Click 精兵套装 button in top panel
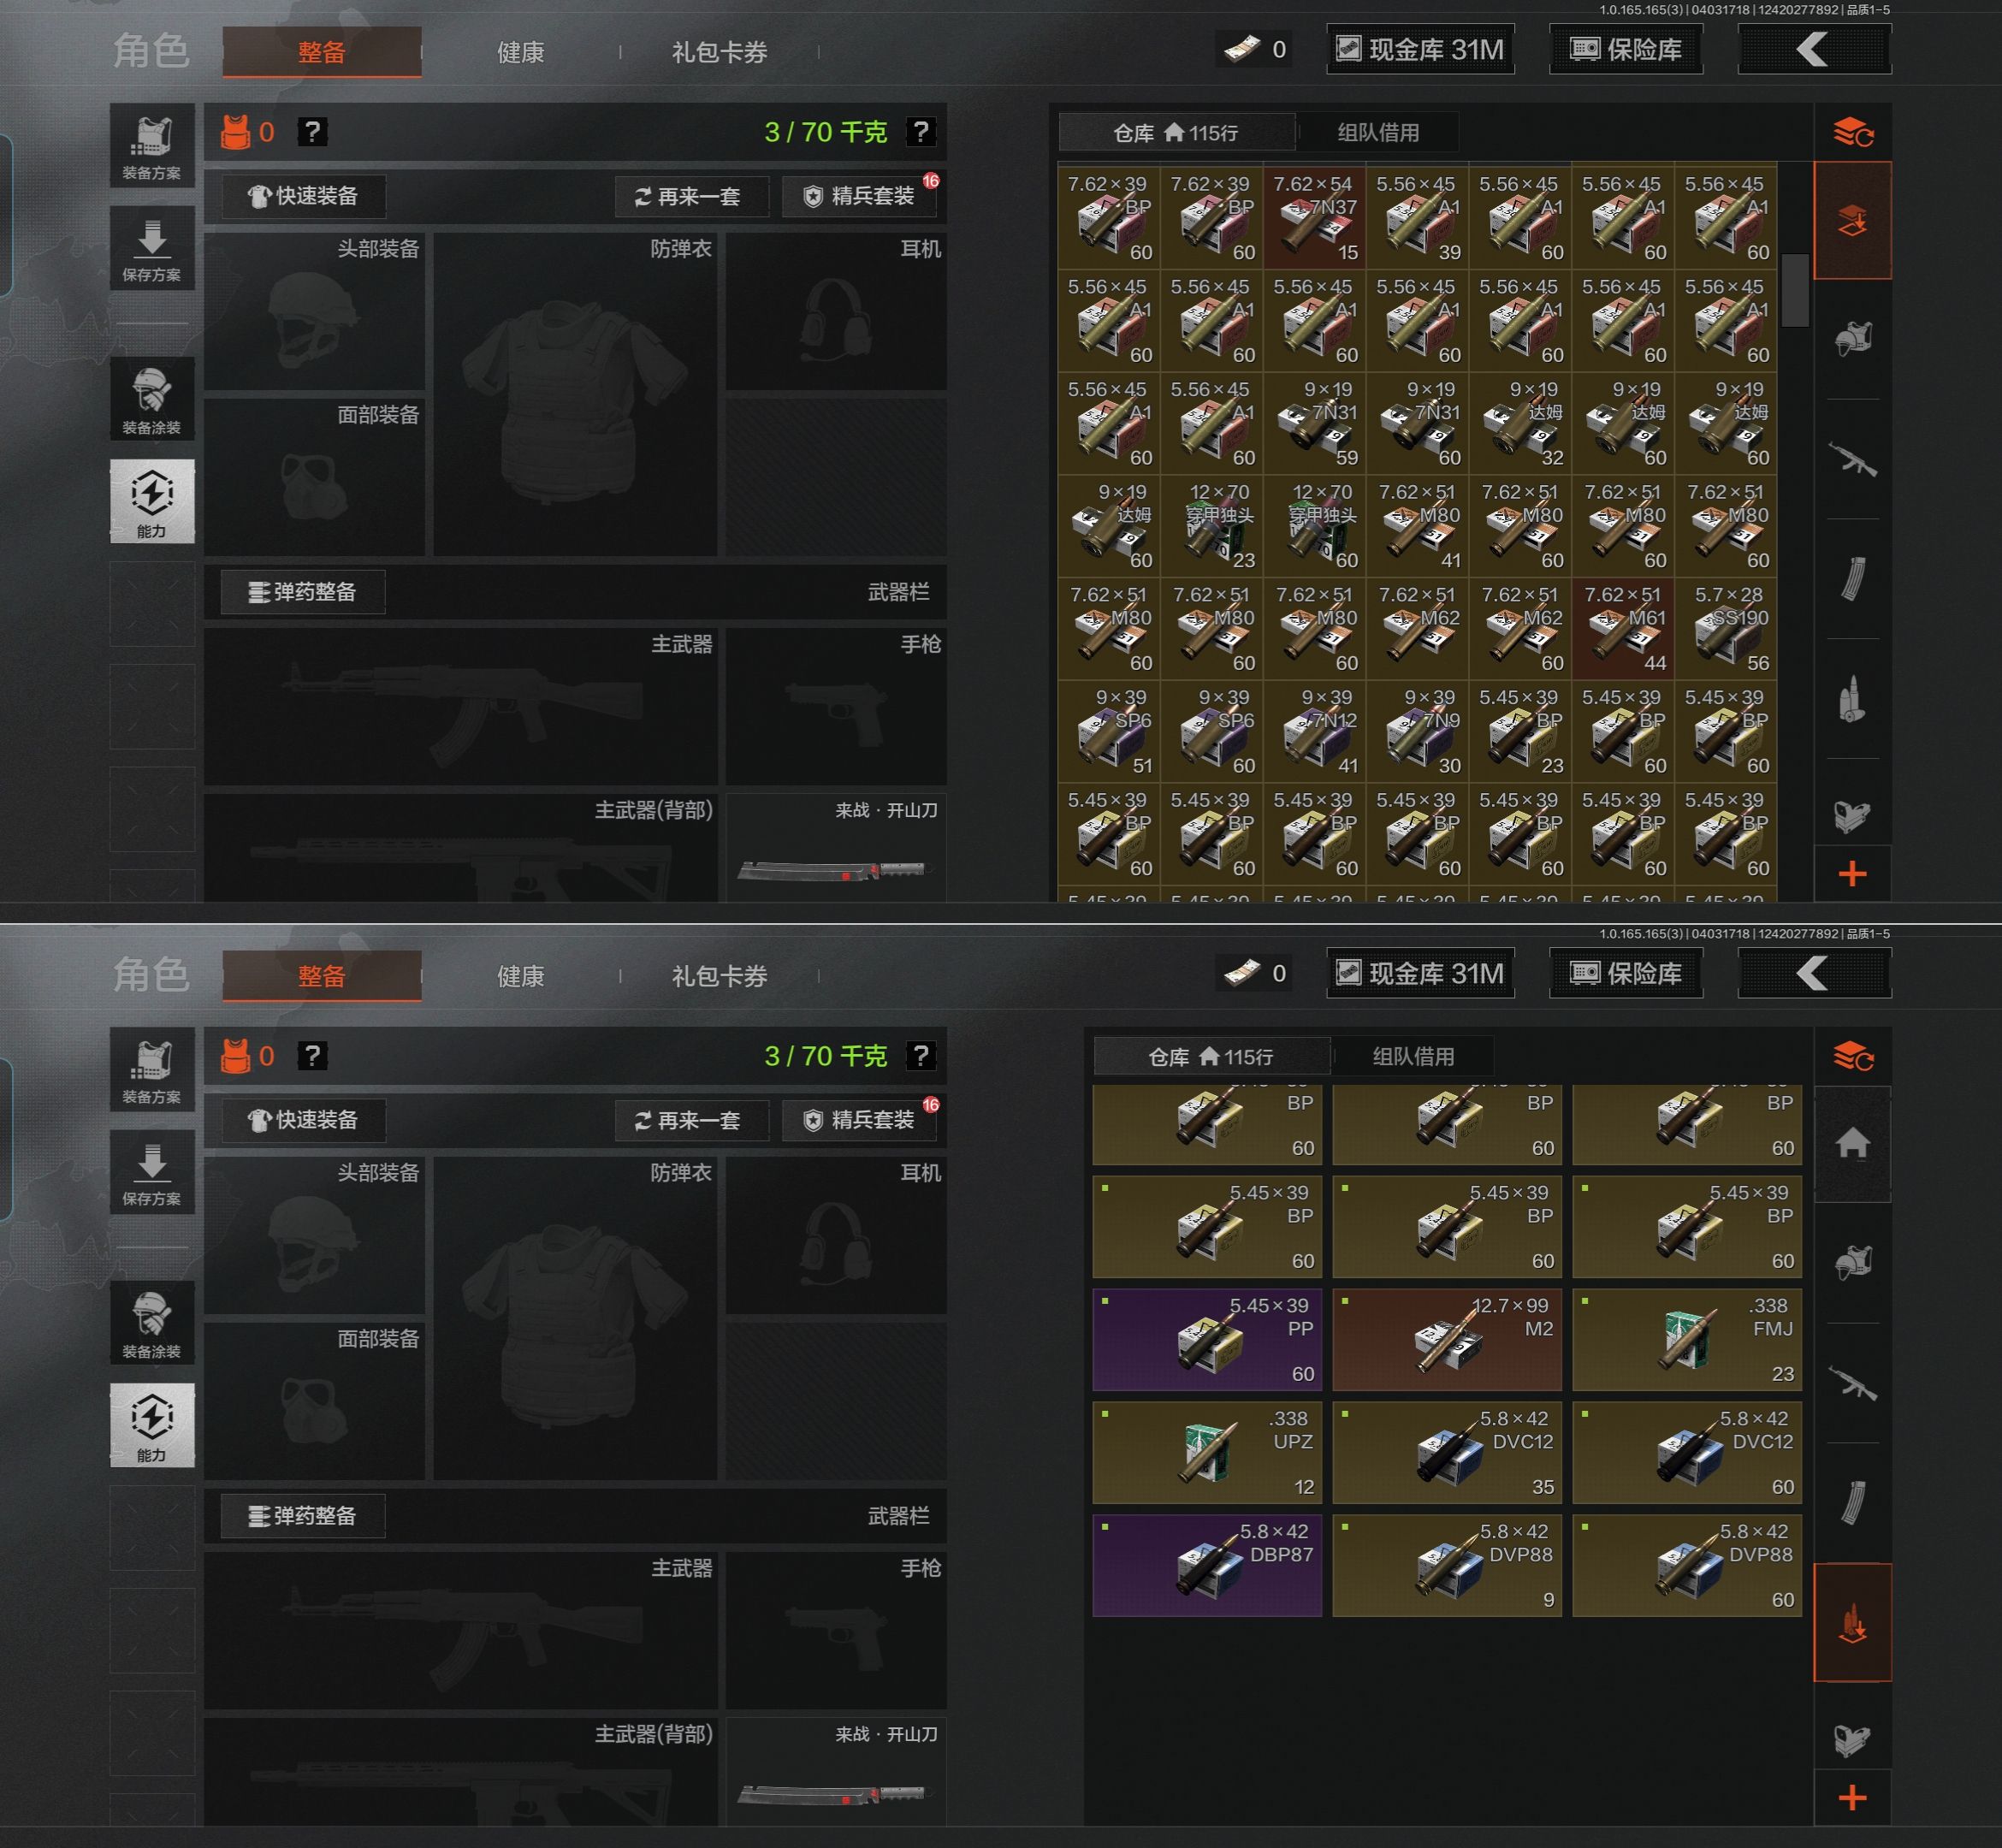 pos(859,196)
